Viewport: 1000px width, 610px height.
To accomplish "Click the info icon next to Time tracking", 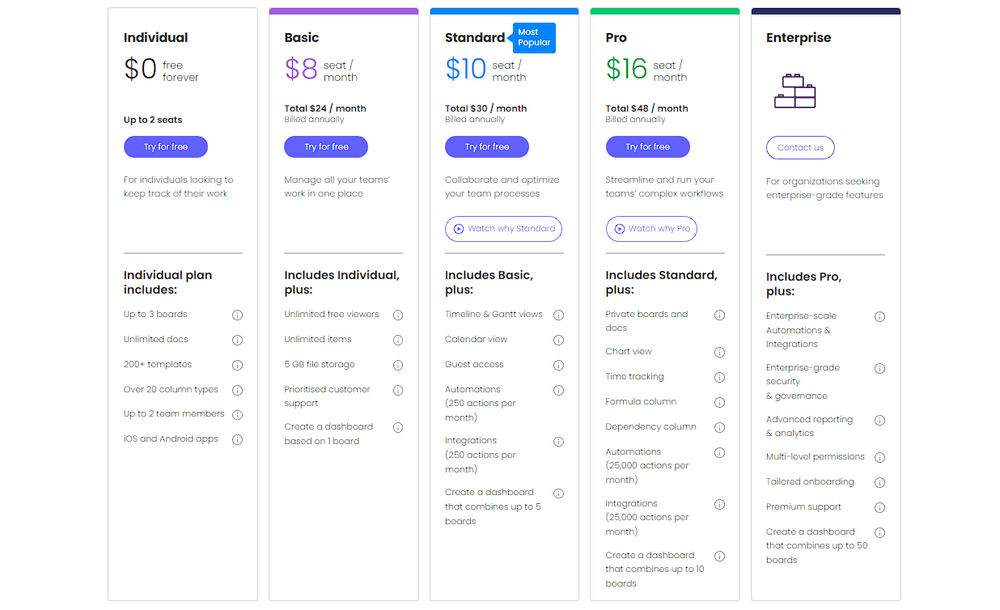I will 720,376.
